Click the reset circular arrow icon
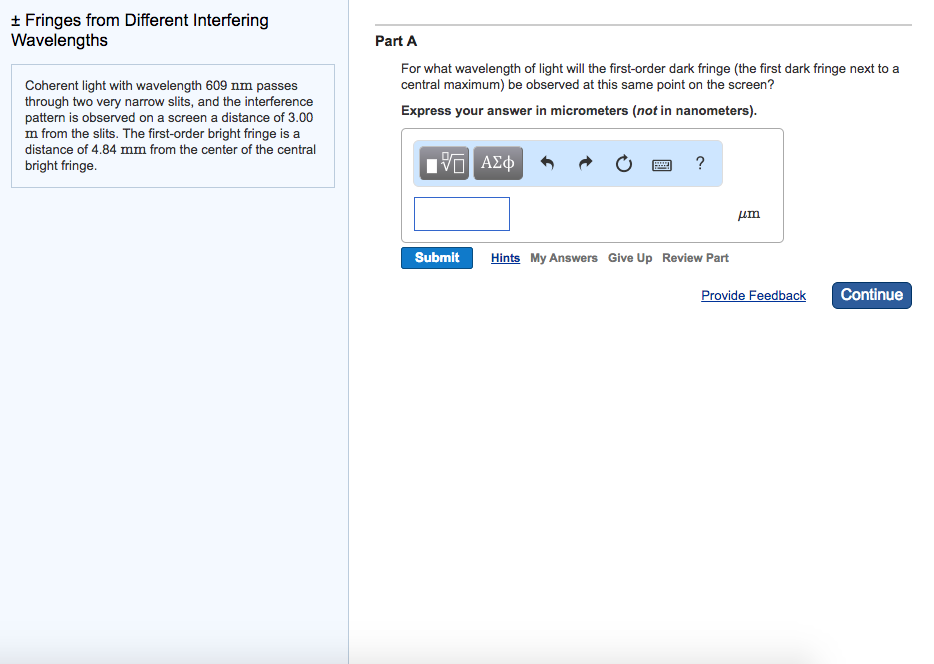 pyautogui.click(x=624, y=164)
